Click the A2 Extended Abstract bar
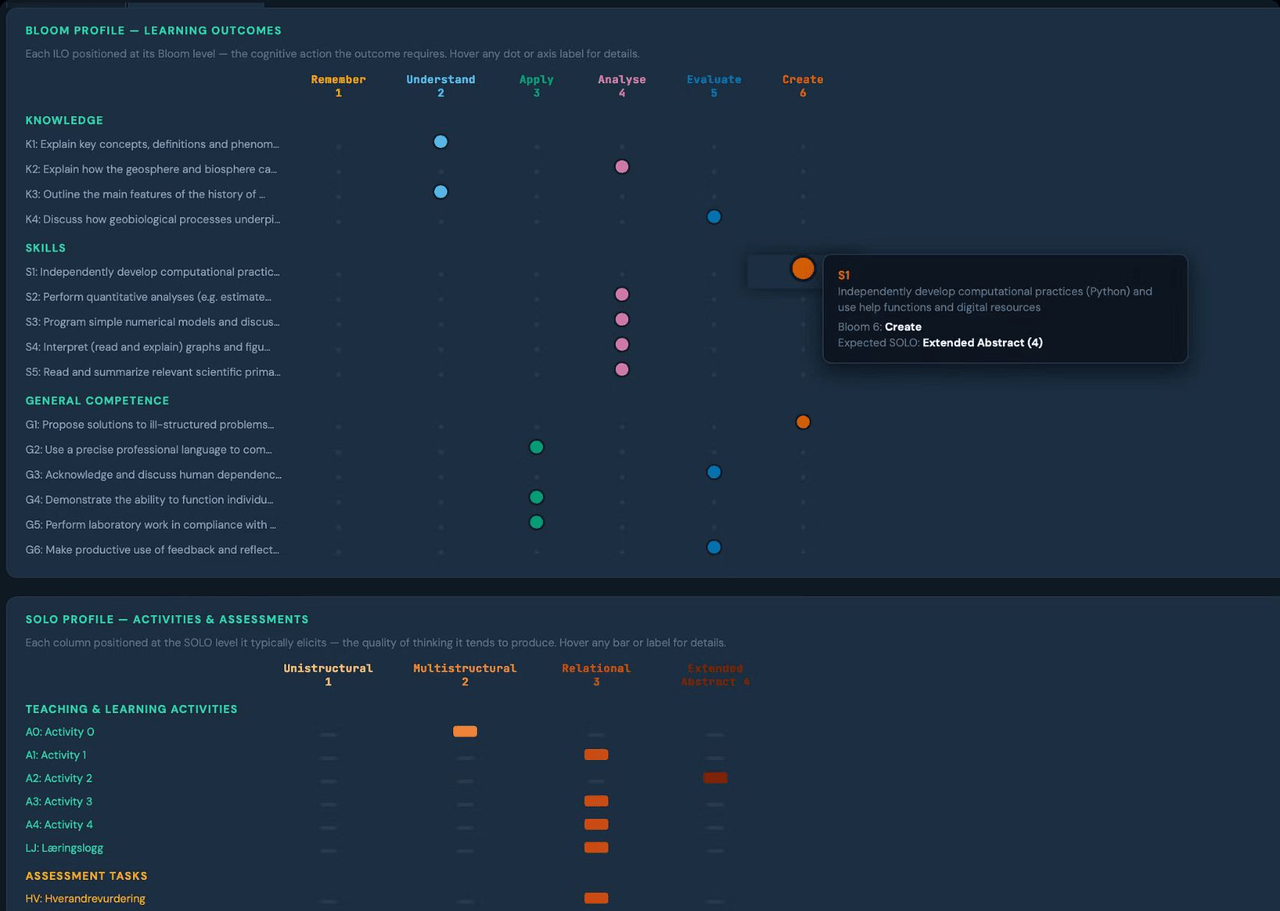This screenshot has height=911, width=1280. 715,777
